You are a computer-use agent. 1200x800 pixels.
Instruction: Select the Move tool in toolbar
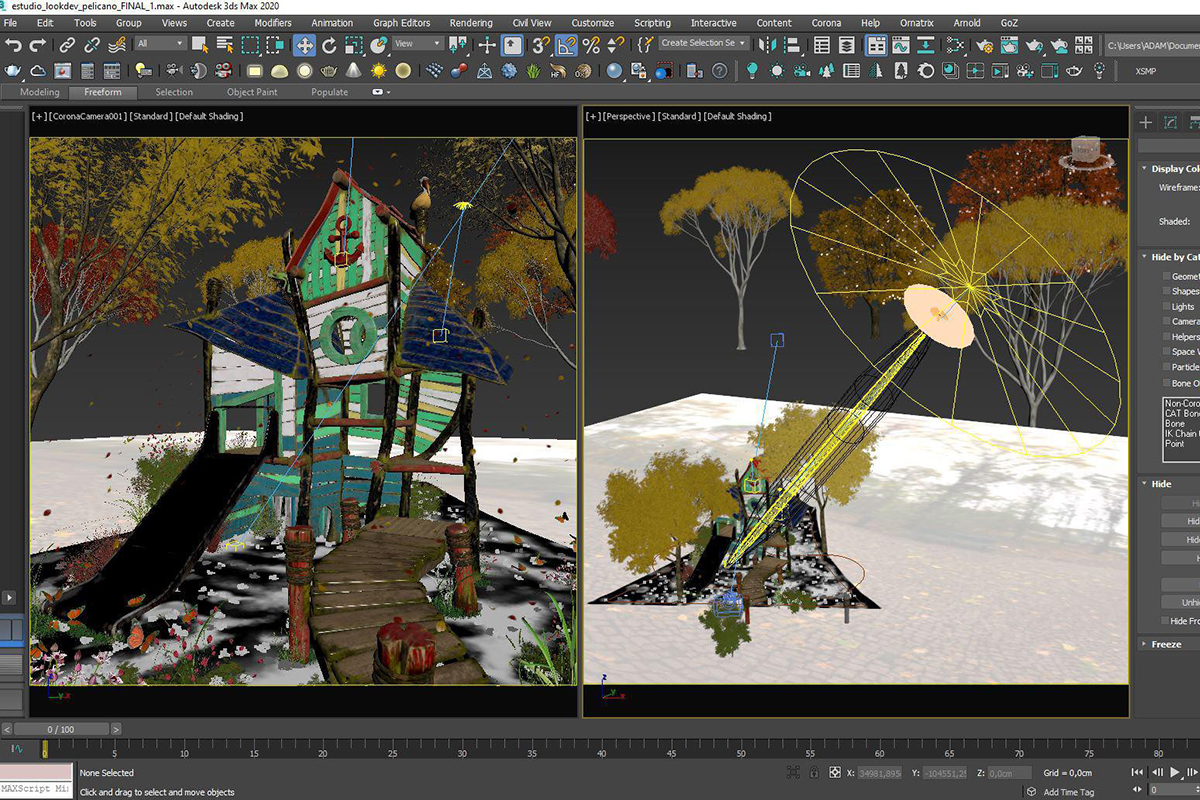(x=304, y=45)
